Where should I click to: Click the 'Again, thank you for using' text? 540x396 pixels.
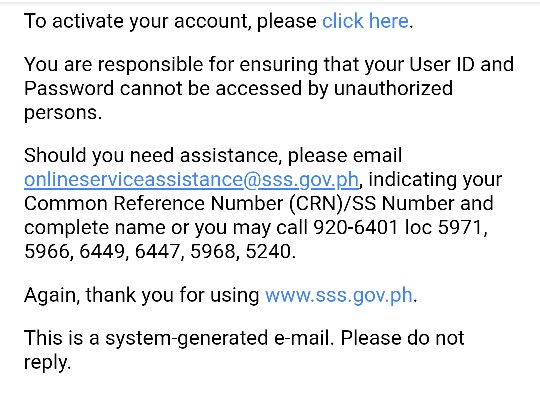click(142, 295)
